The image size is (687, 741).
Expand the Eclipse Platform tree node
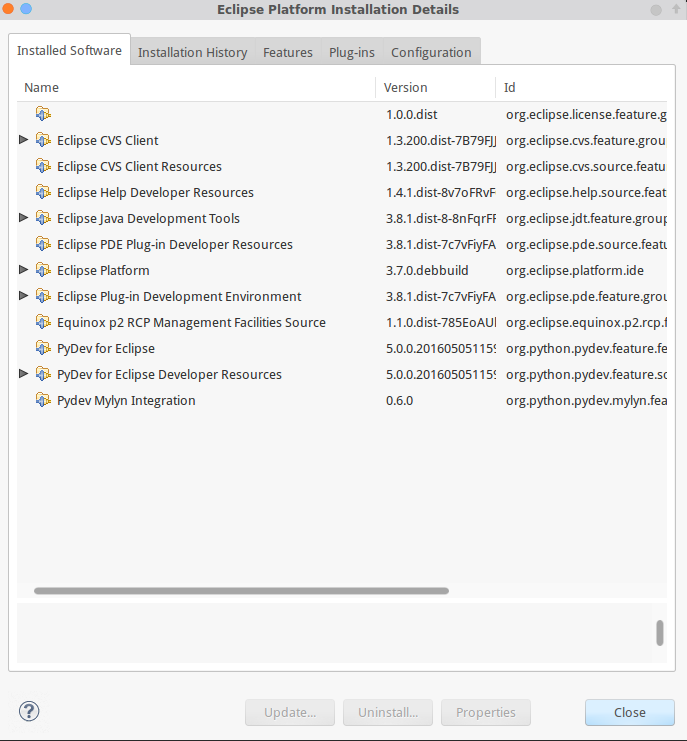pyautogui.click(x=23, y=269)
